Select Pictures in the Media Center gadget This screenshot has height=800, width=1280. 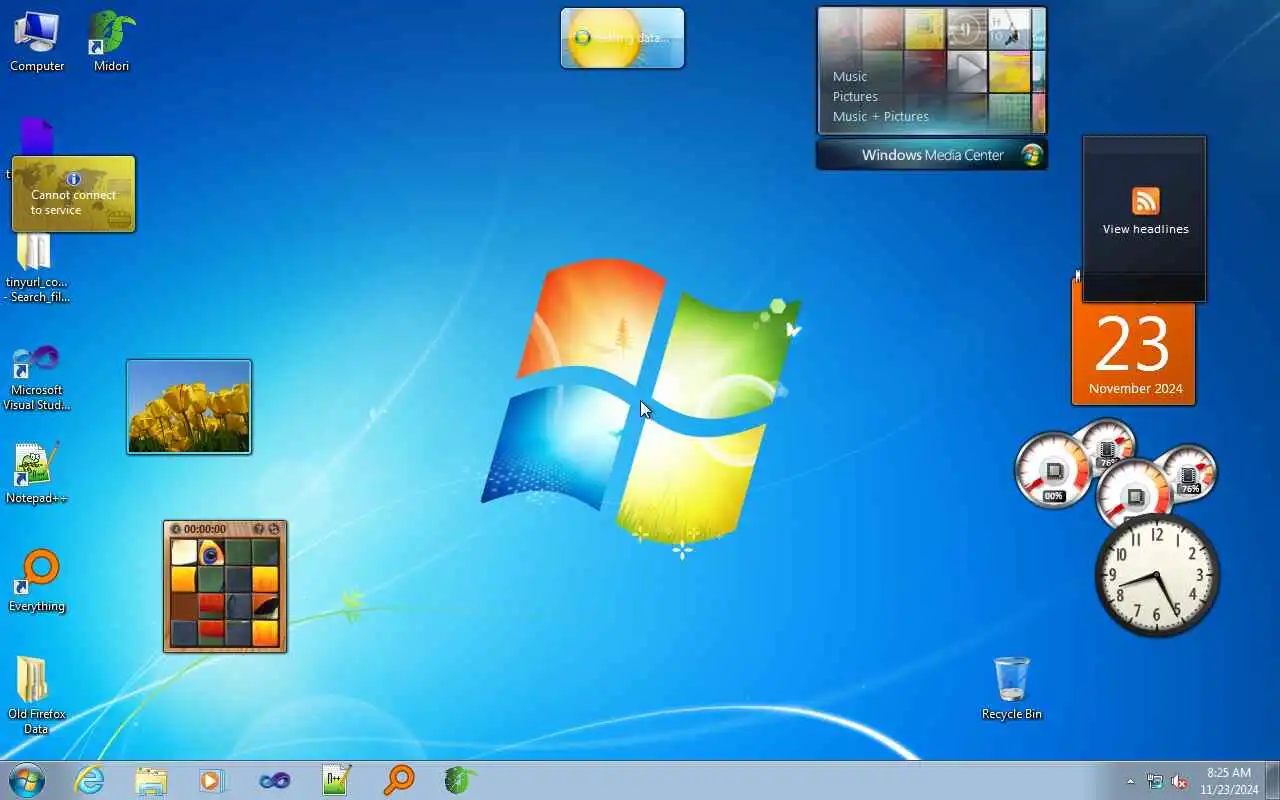(x=855, y=96)
